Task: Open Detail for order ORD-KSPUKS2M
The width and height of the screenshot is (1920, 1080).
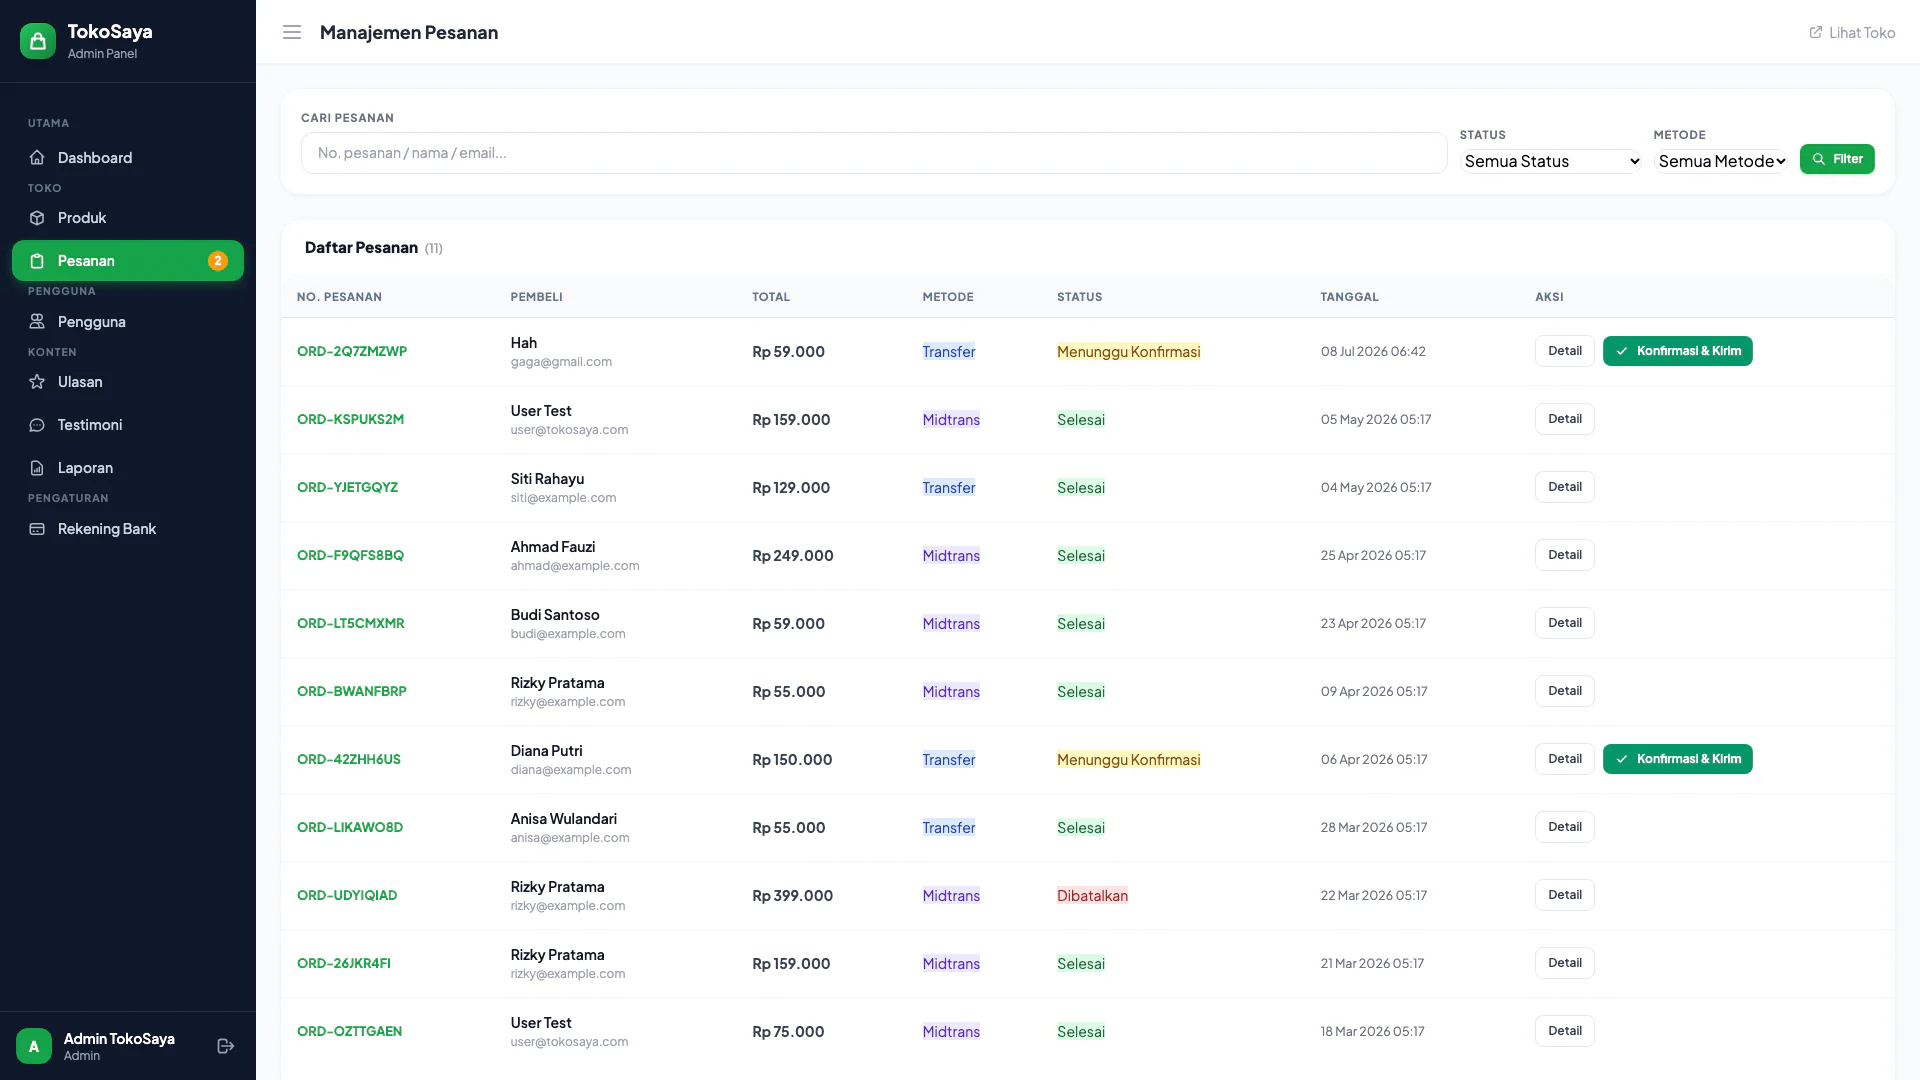Action: [x=1565, y=419]
